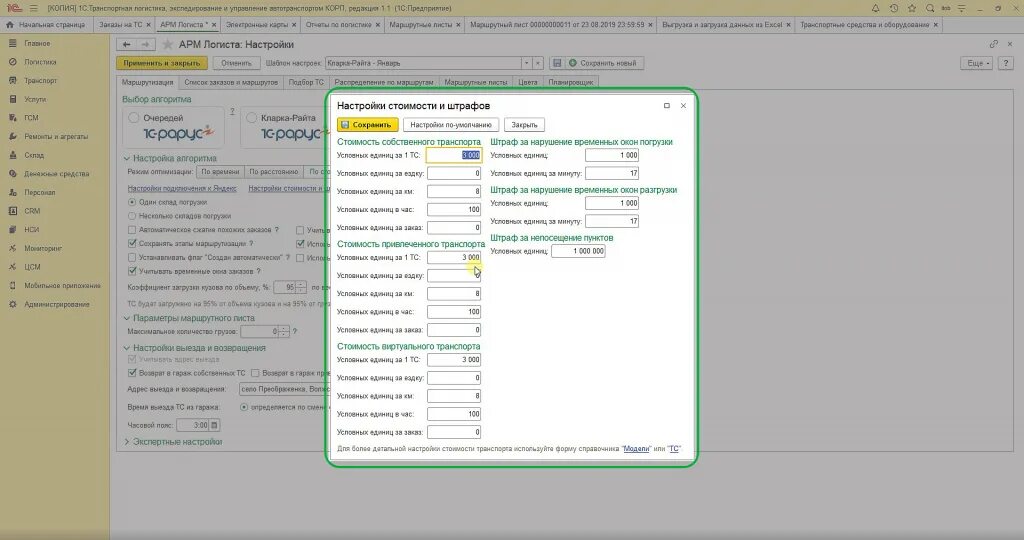Open Шаблон настроек dropdown arrow
1024x540 pixels.
pyautogui.click(x=526, y=63)
